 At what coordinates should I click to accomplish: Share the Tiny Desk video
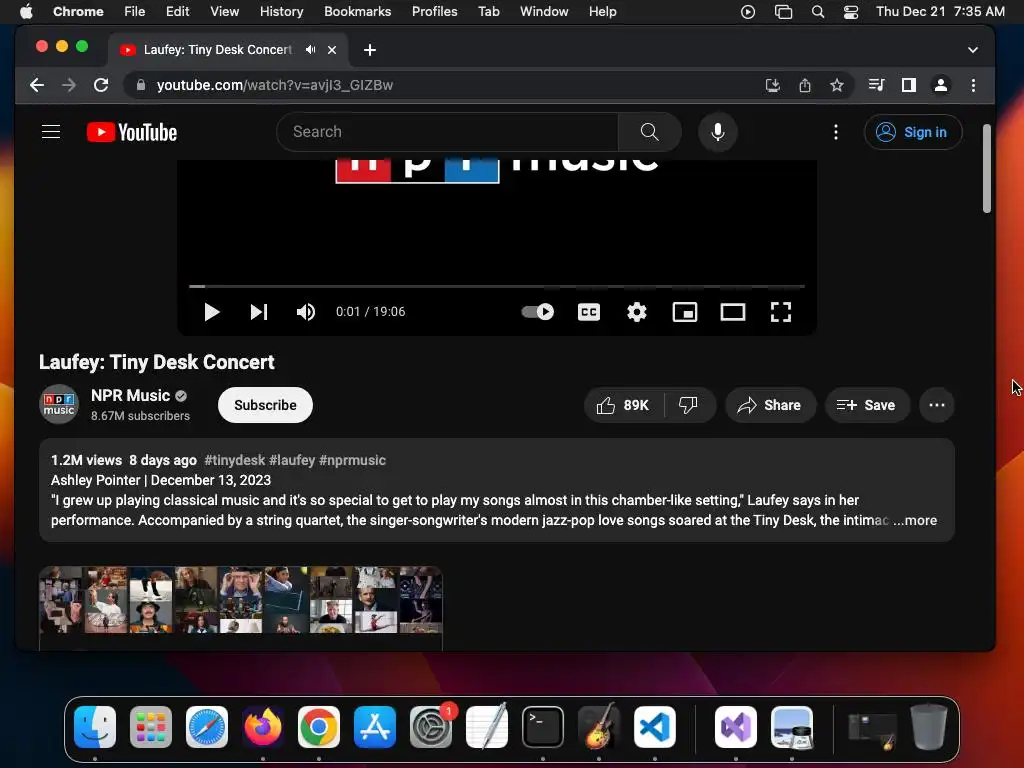[770, 406]
